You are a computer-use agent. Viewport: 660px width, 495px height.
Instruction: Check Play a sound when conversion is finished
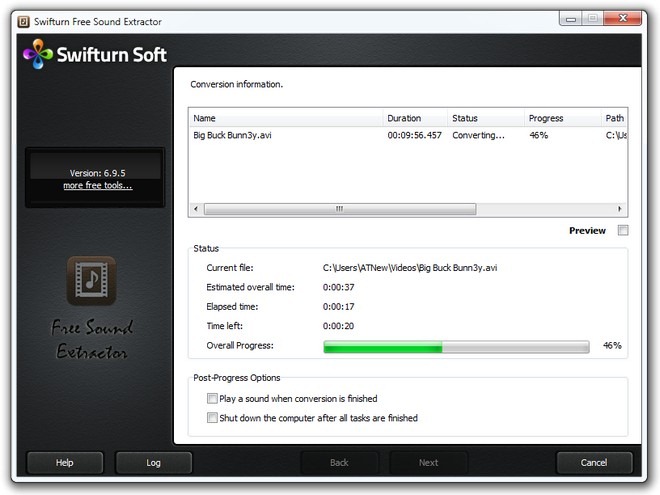coord(212,398)
